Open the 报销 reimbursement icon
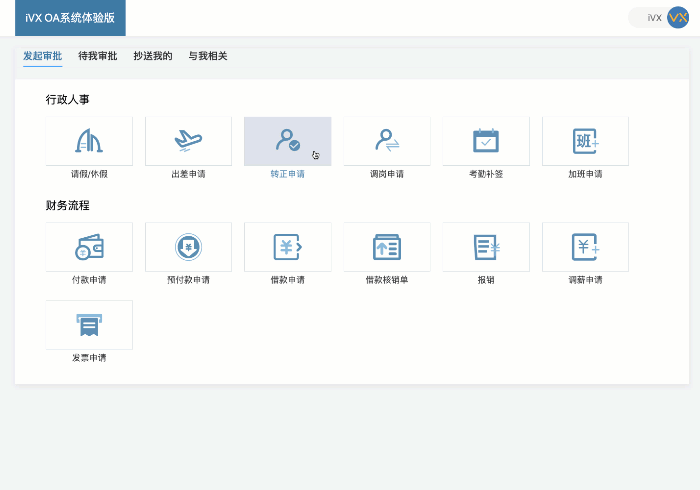 tap(486, 247)
